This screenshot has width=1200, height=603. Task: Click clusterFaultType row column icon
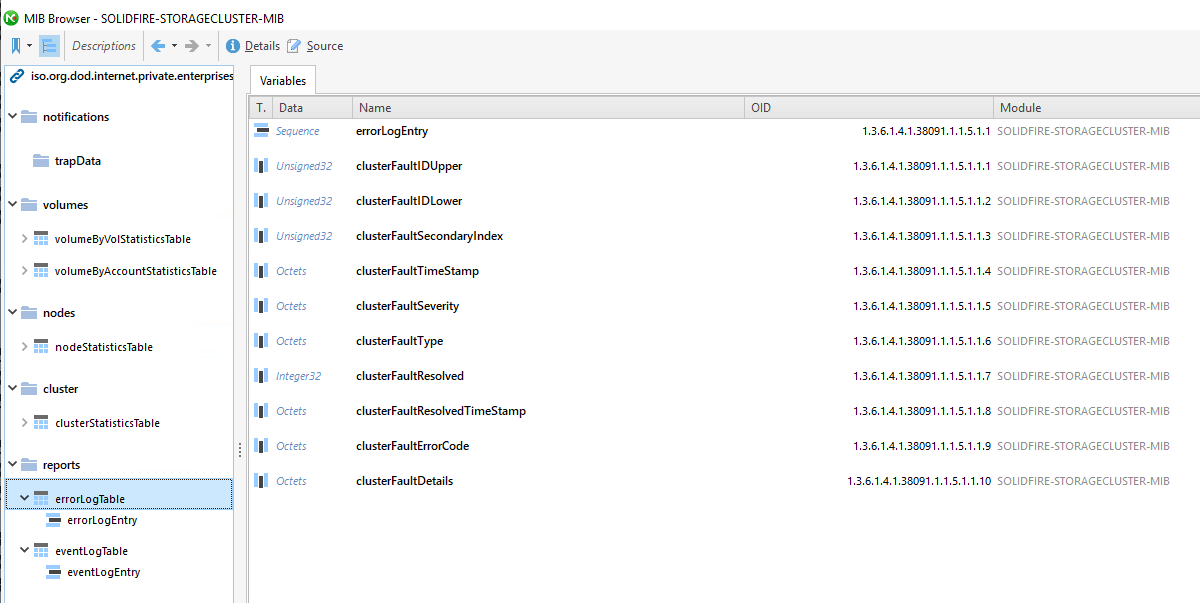coord(261,341)
